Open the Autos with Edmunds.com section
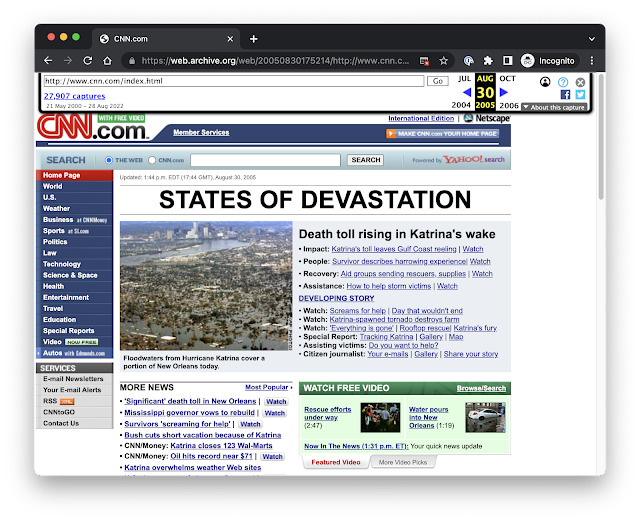Viewport: 640px width, 521px height. [x=75, y=353]
